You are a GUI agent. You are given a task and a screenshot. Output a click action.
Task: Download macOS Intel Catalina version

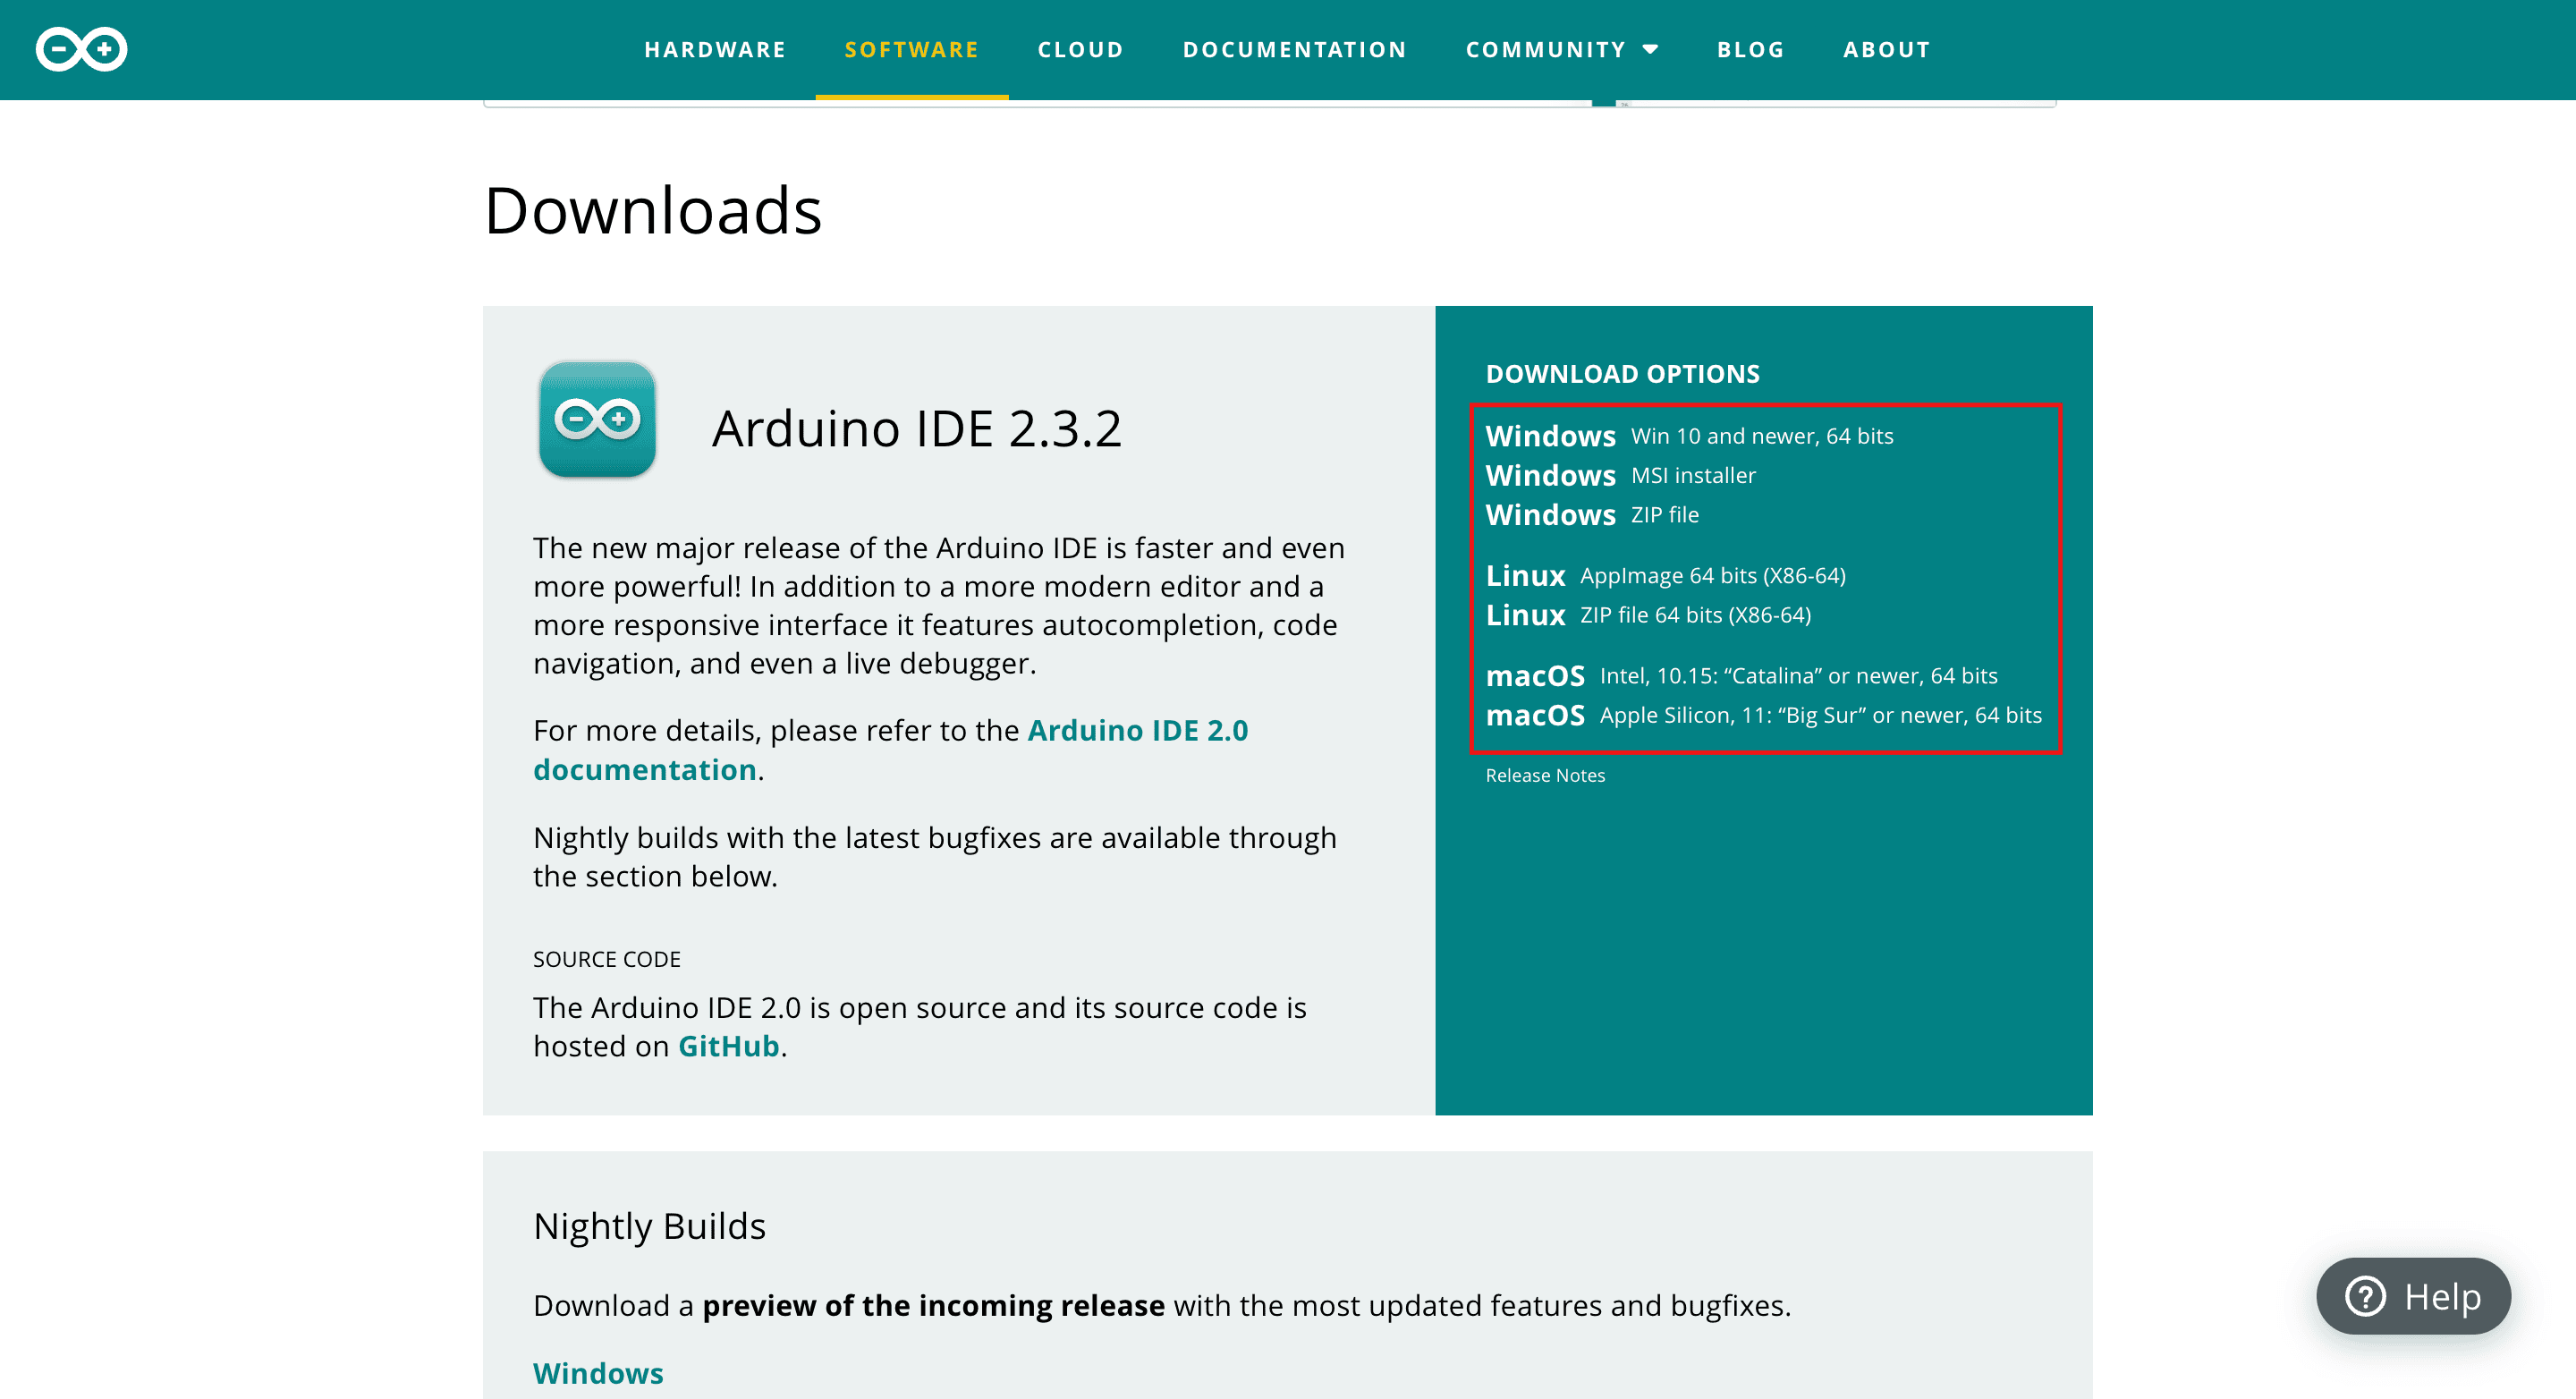click(x=1741, y=675)
